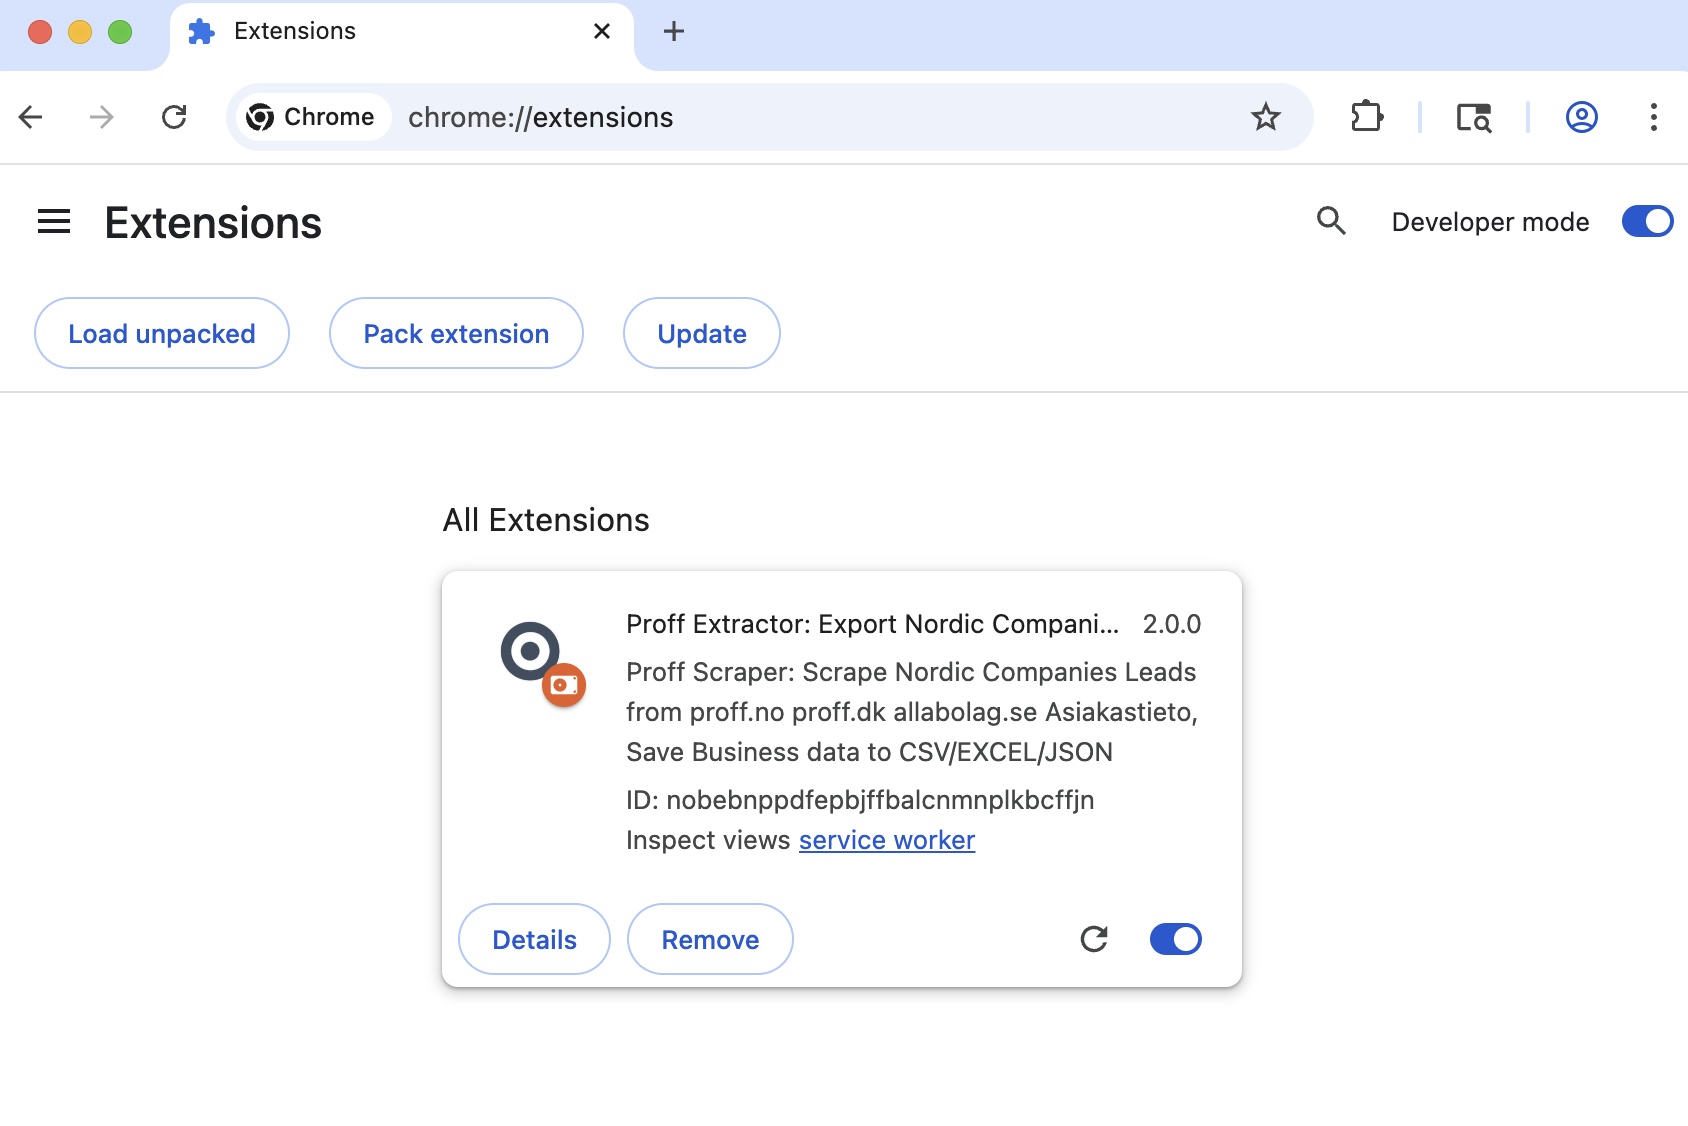Navigate back using the back arrow
The image size is (1688, 1126).
click(x=32, y=117)
